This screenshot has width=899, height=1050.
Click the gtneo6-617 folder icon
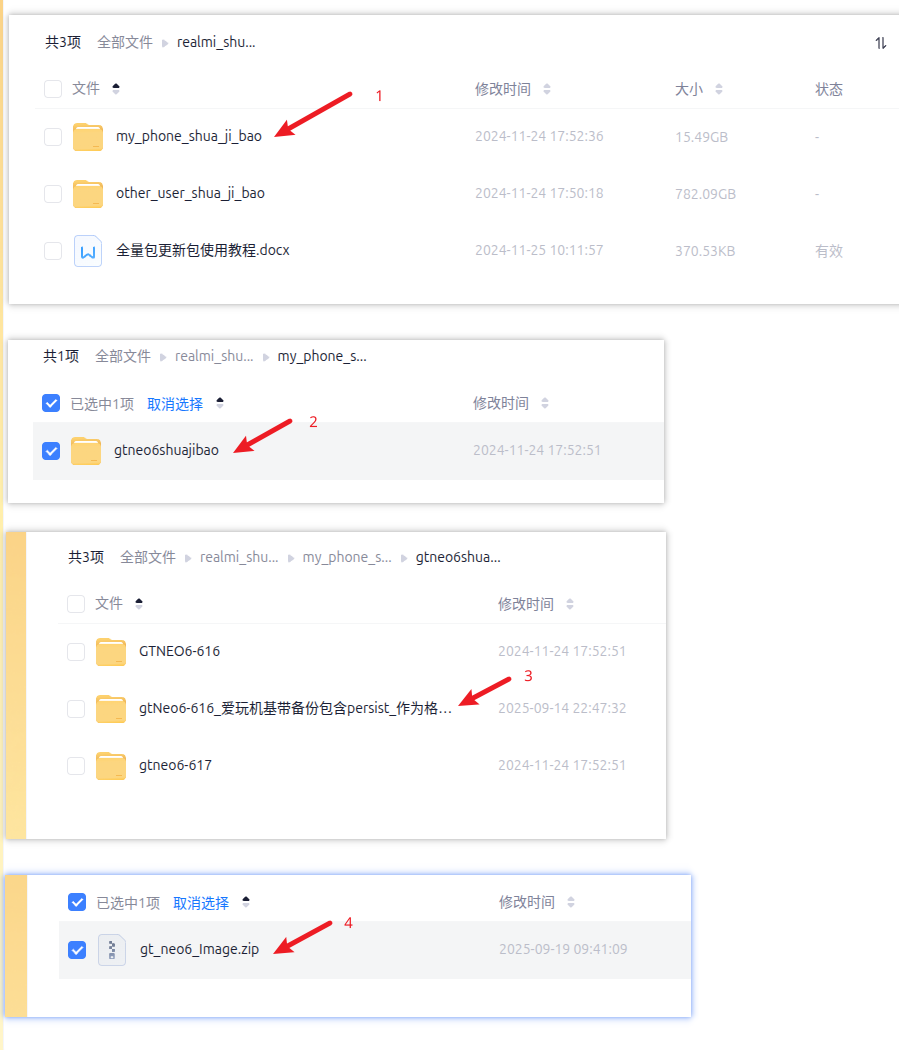coord(110,765)
